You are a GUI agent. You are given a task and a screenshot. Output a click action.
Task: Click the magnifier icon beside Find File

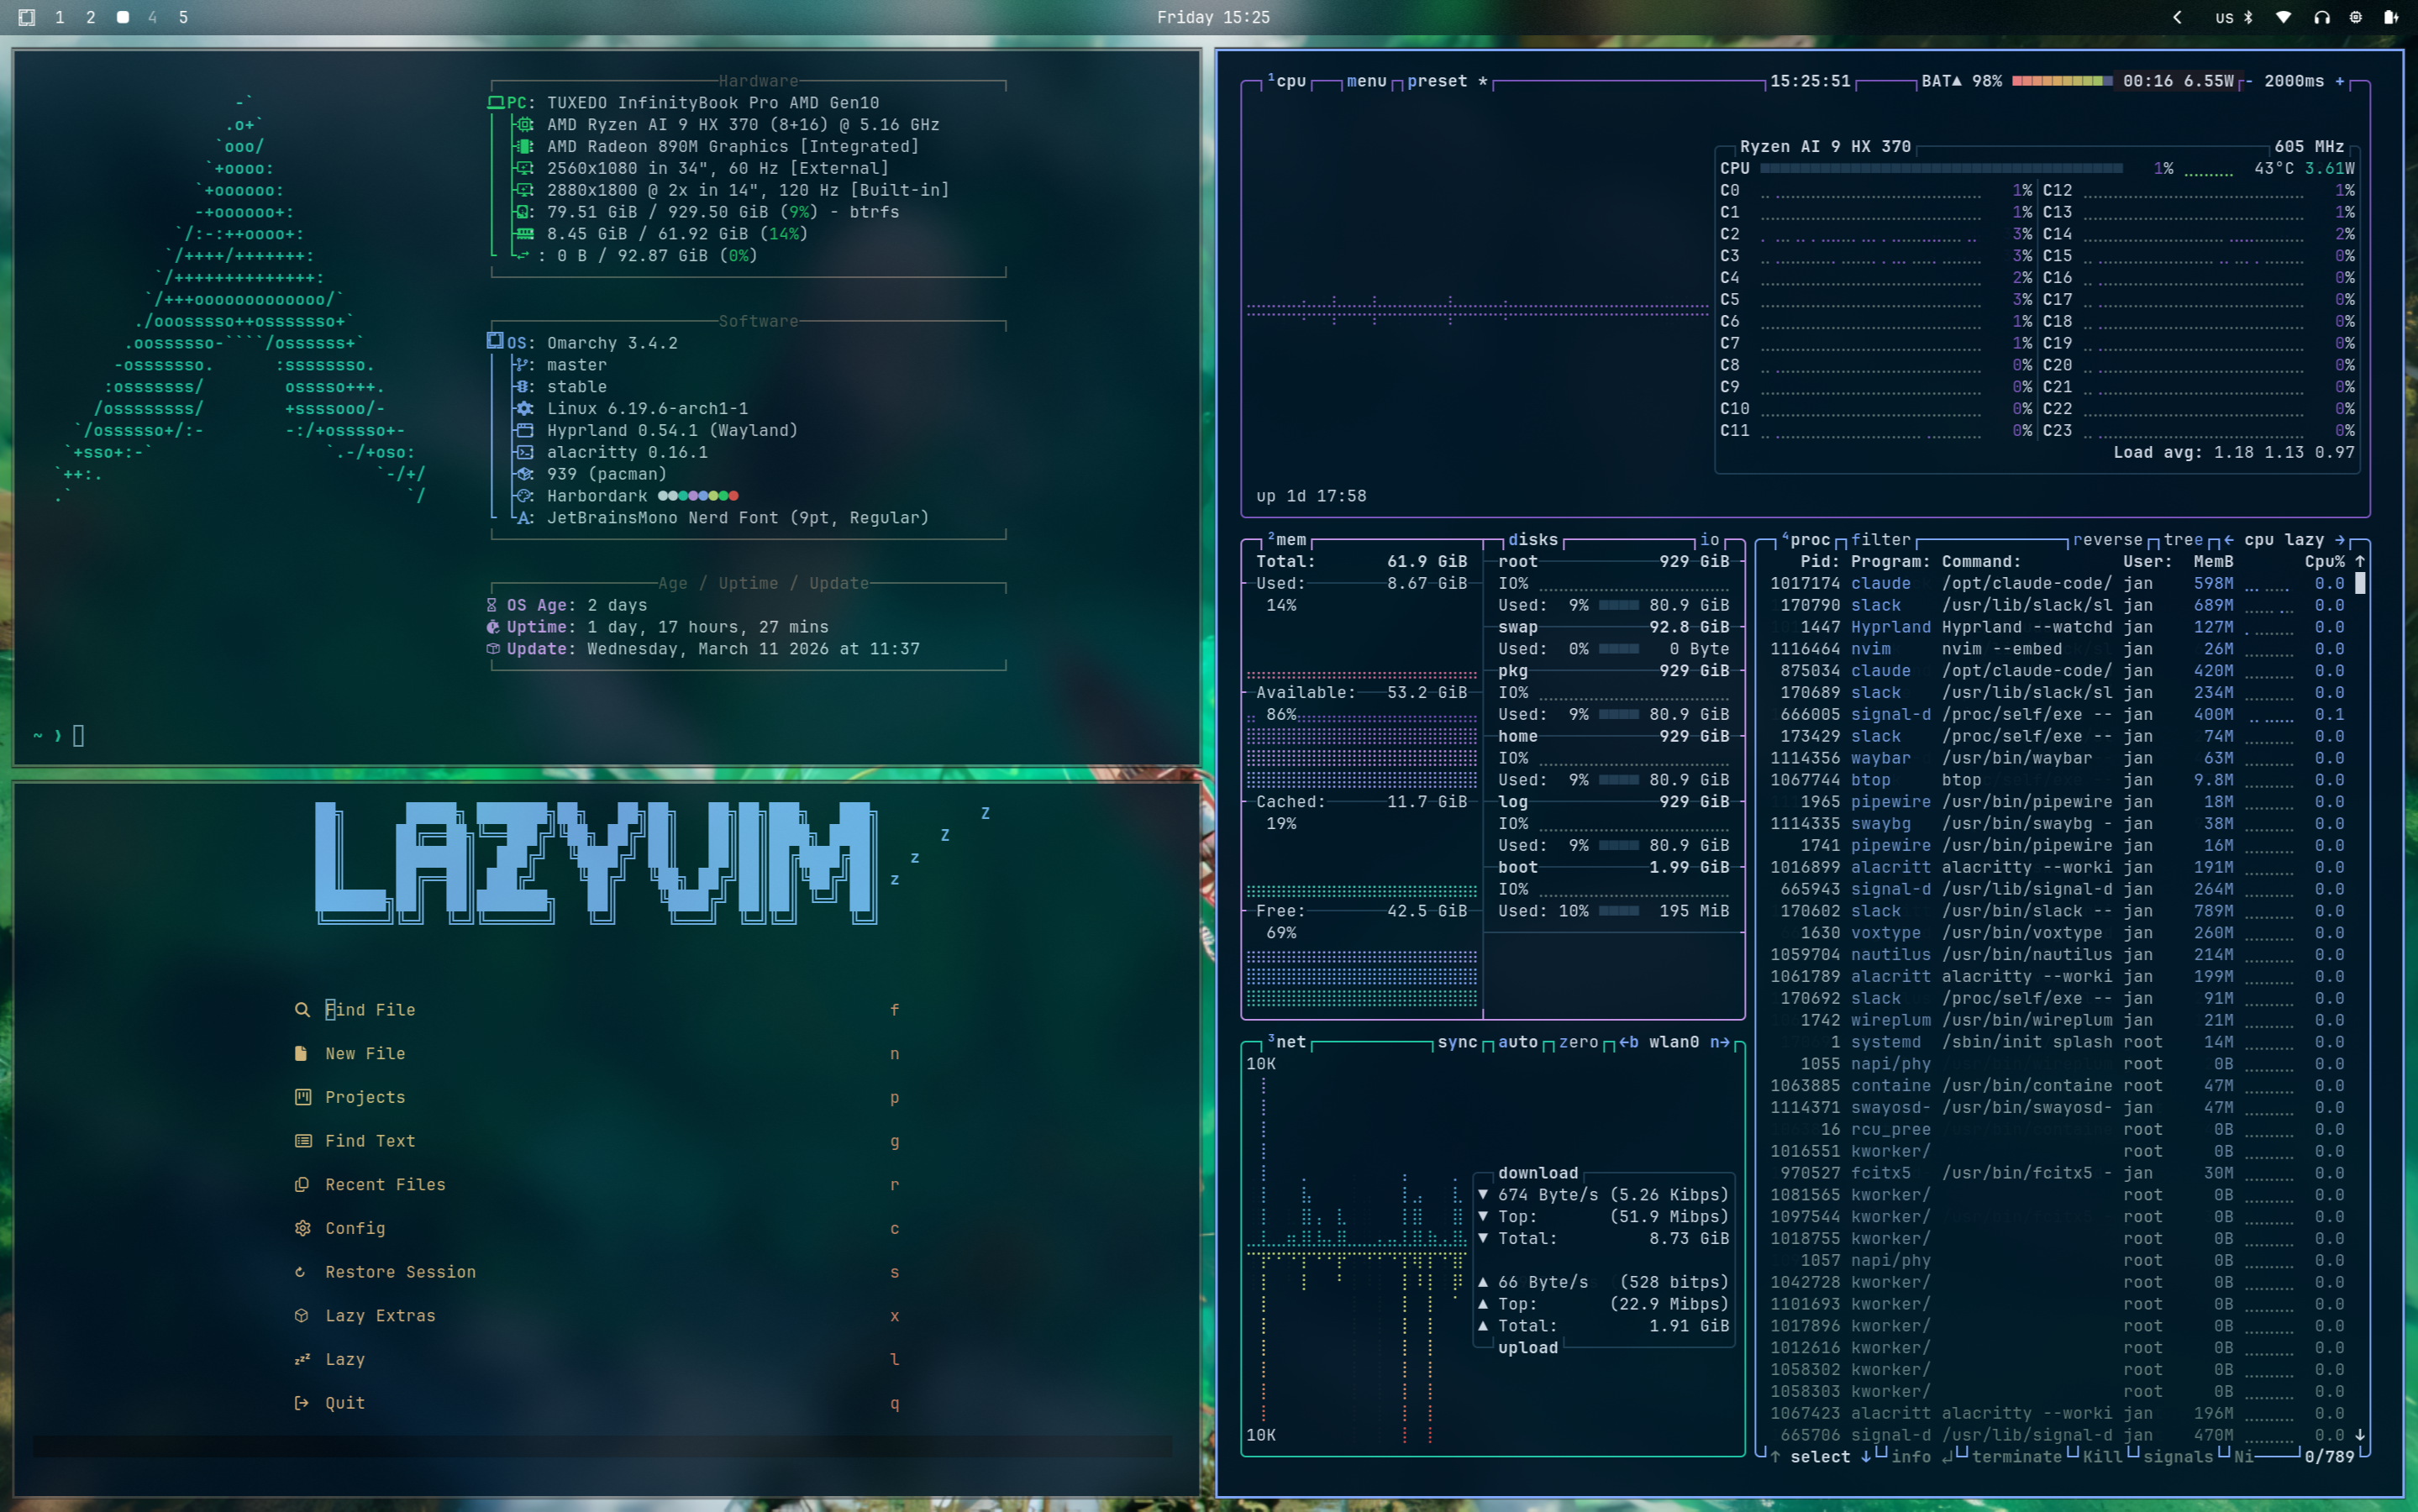302,1010
